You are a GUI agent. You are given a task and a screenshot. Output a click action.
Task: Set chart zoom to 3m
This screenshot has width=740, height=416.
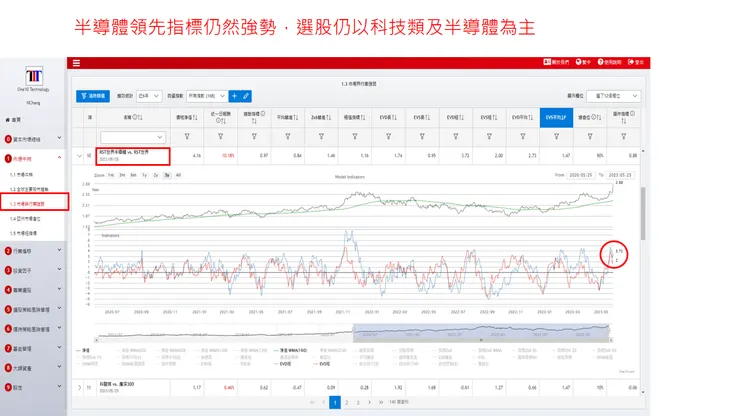click(122, 175)
